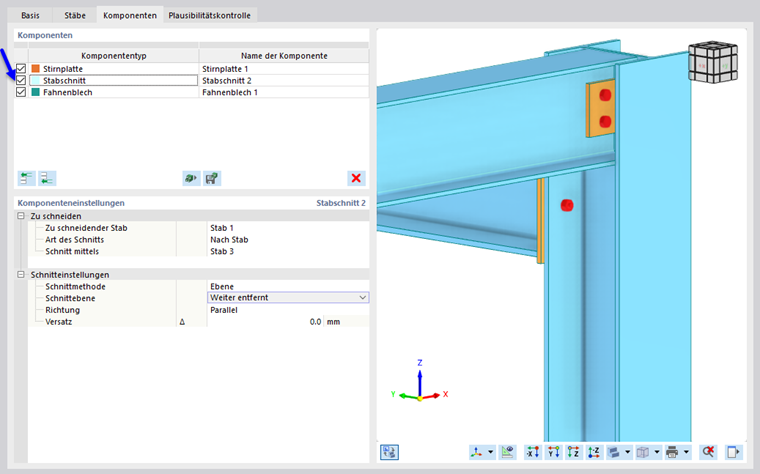760x474 pixels.
Task: Click transparent box render icon
Action: pos(643,452)
